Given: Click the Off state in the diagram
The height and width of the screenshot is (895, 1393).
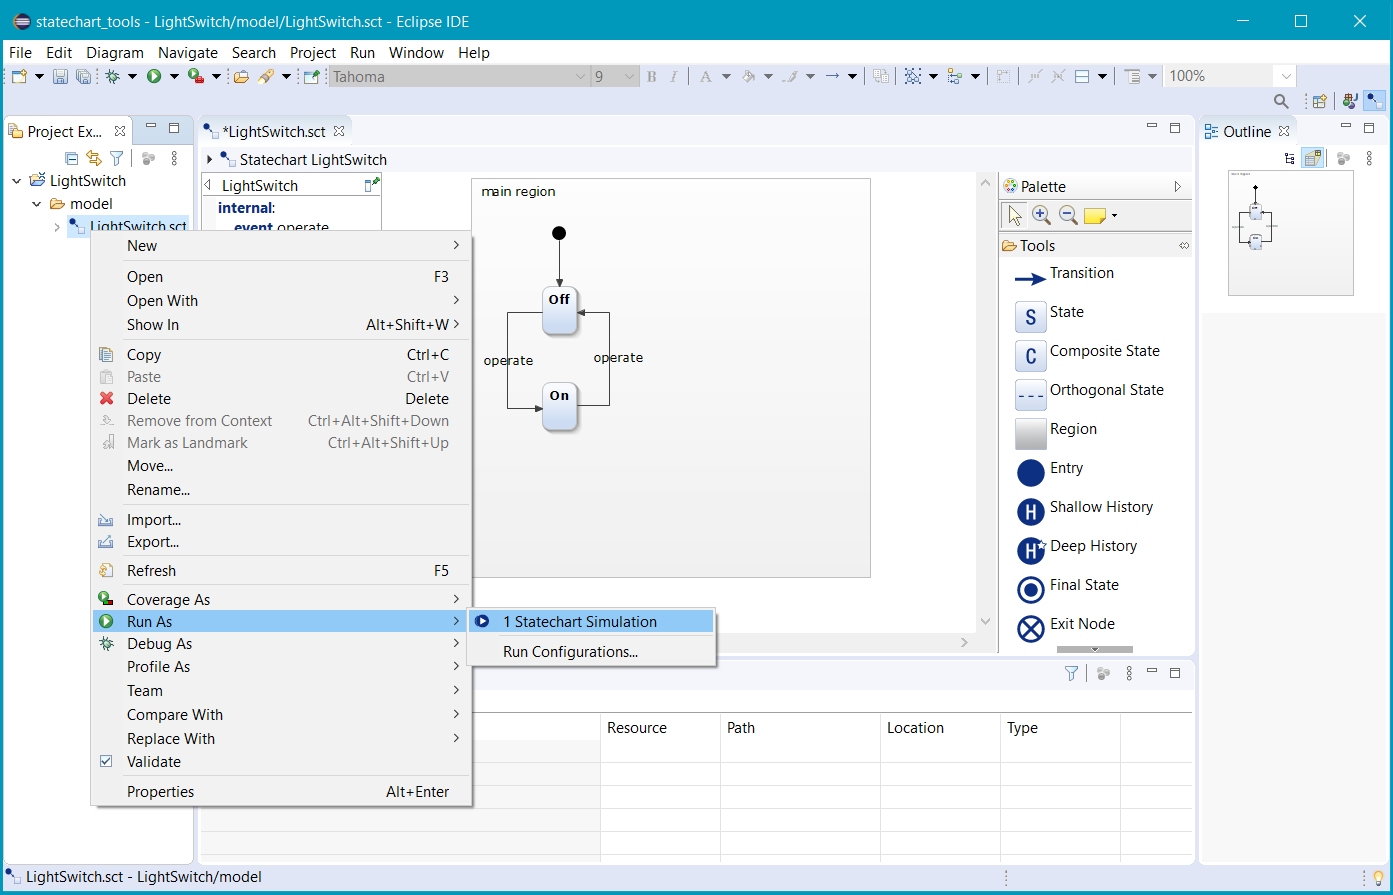Looking at the screenshot, I should point(560,311).
